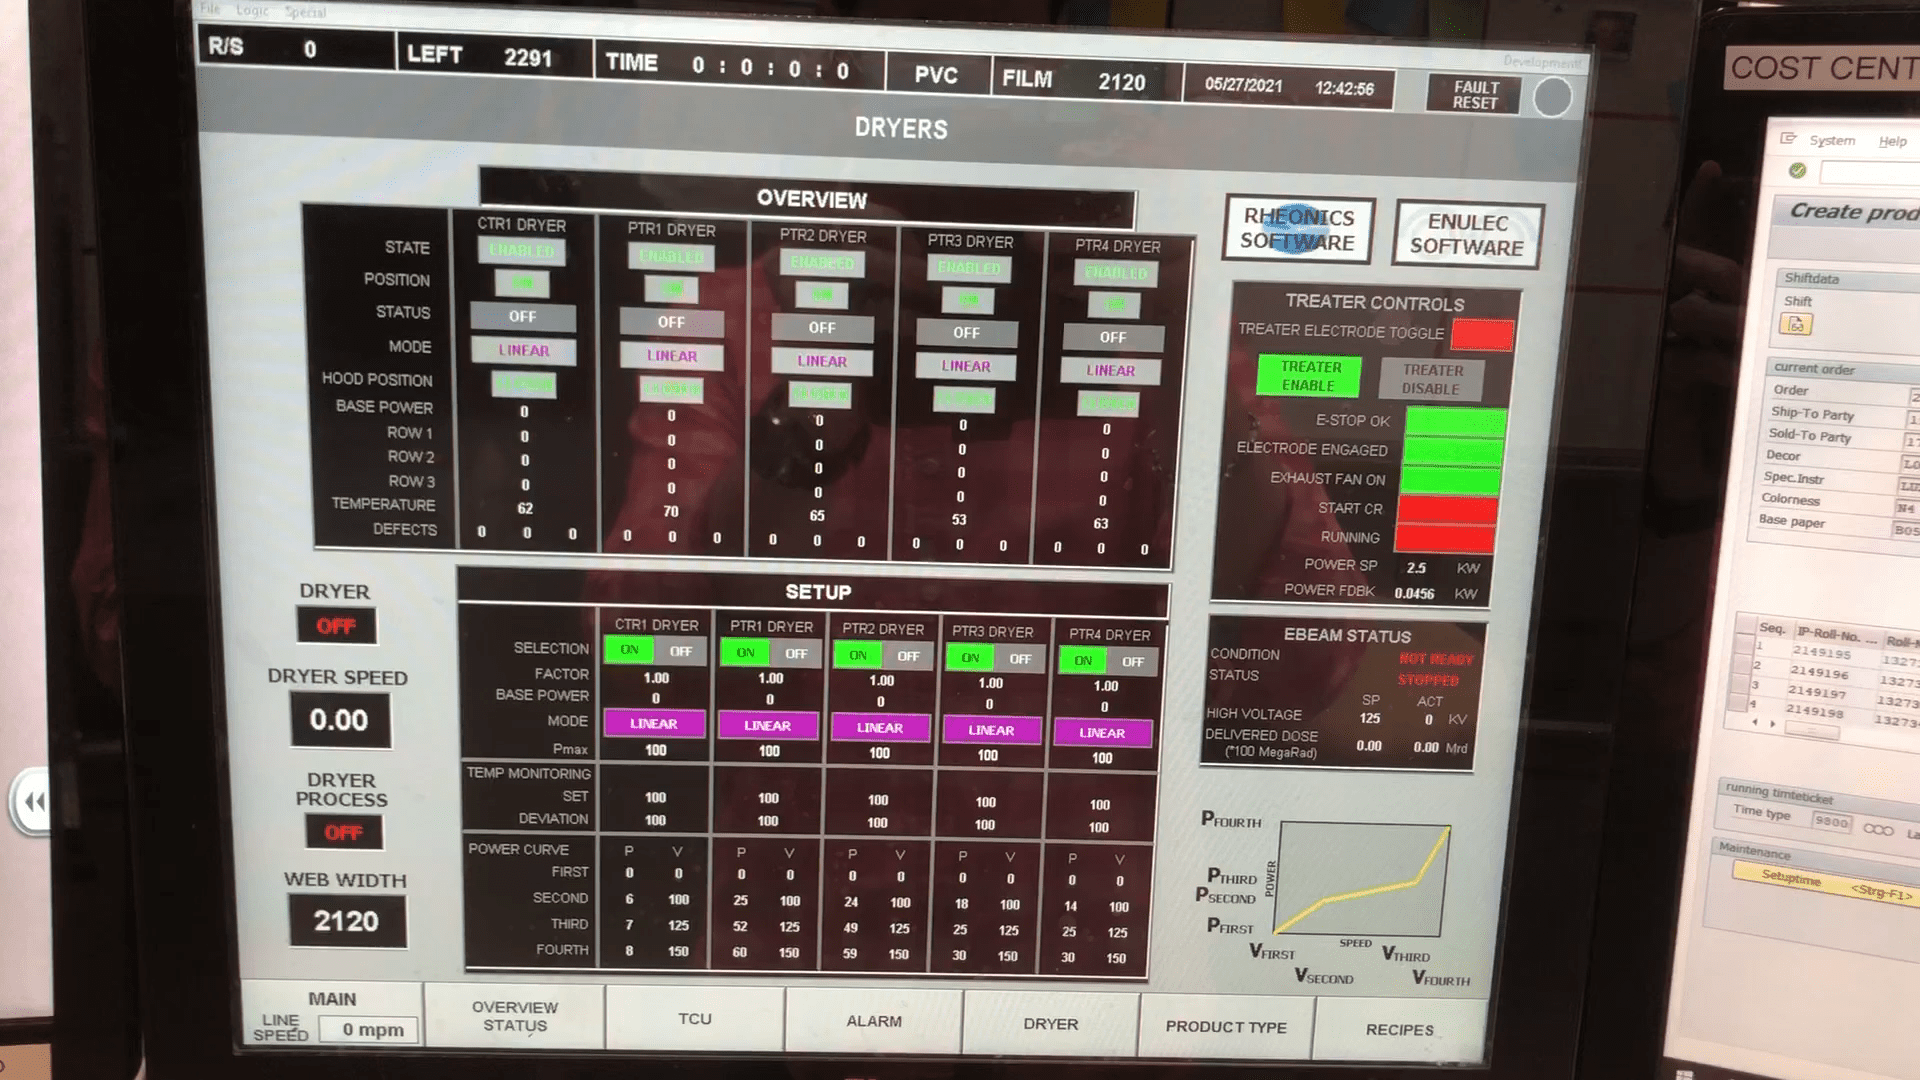Click TREATER DISABLE button
Screen dimensions: 1920x1080
(x=1431, y=379)
